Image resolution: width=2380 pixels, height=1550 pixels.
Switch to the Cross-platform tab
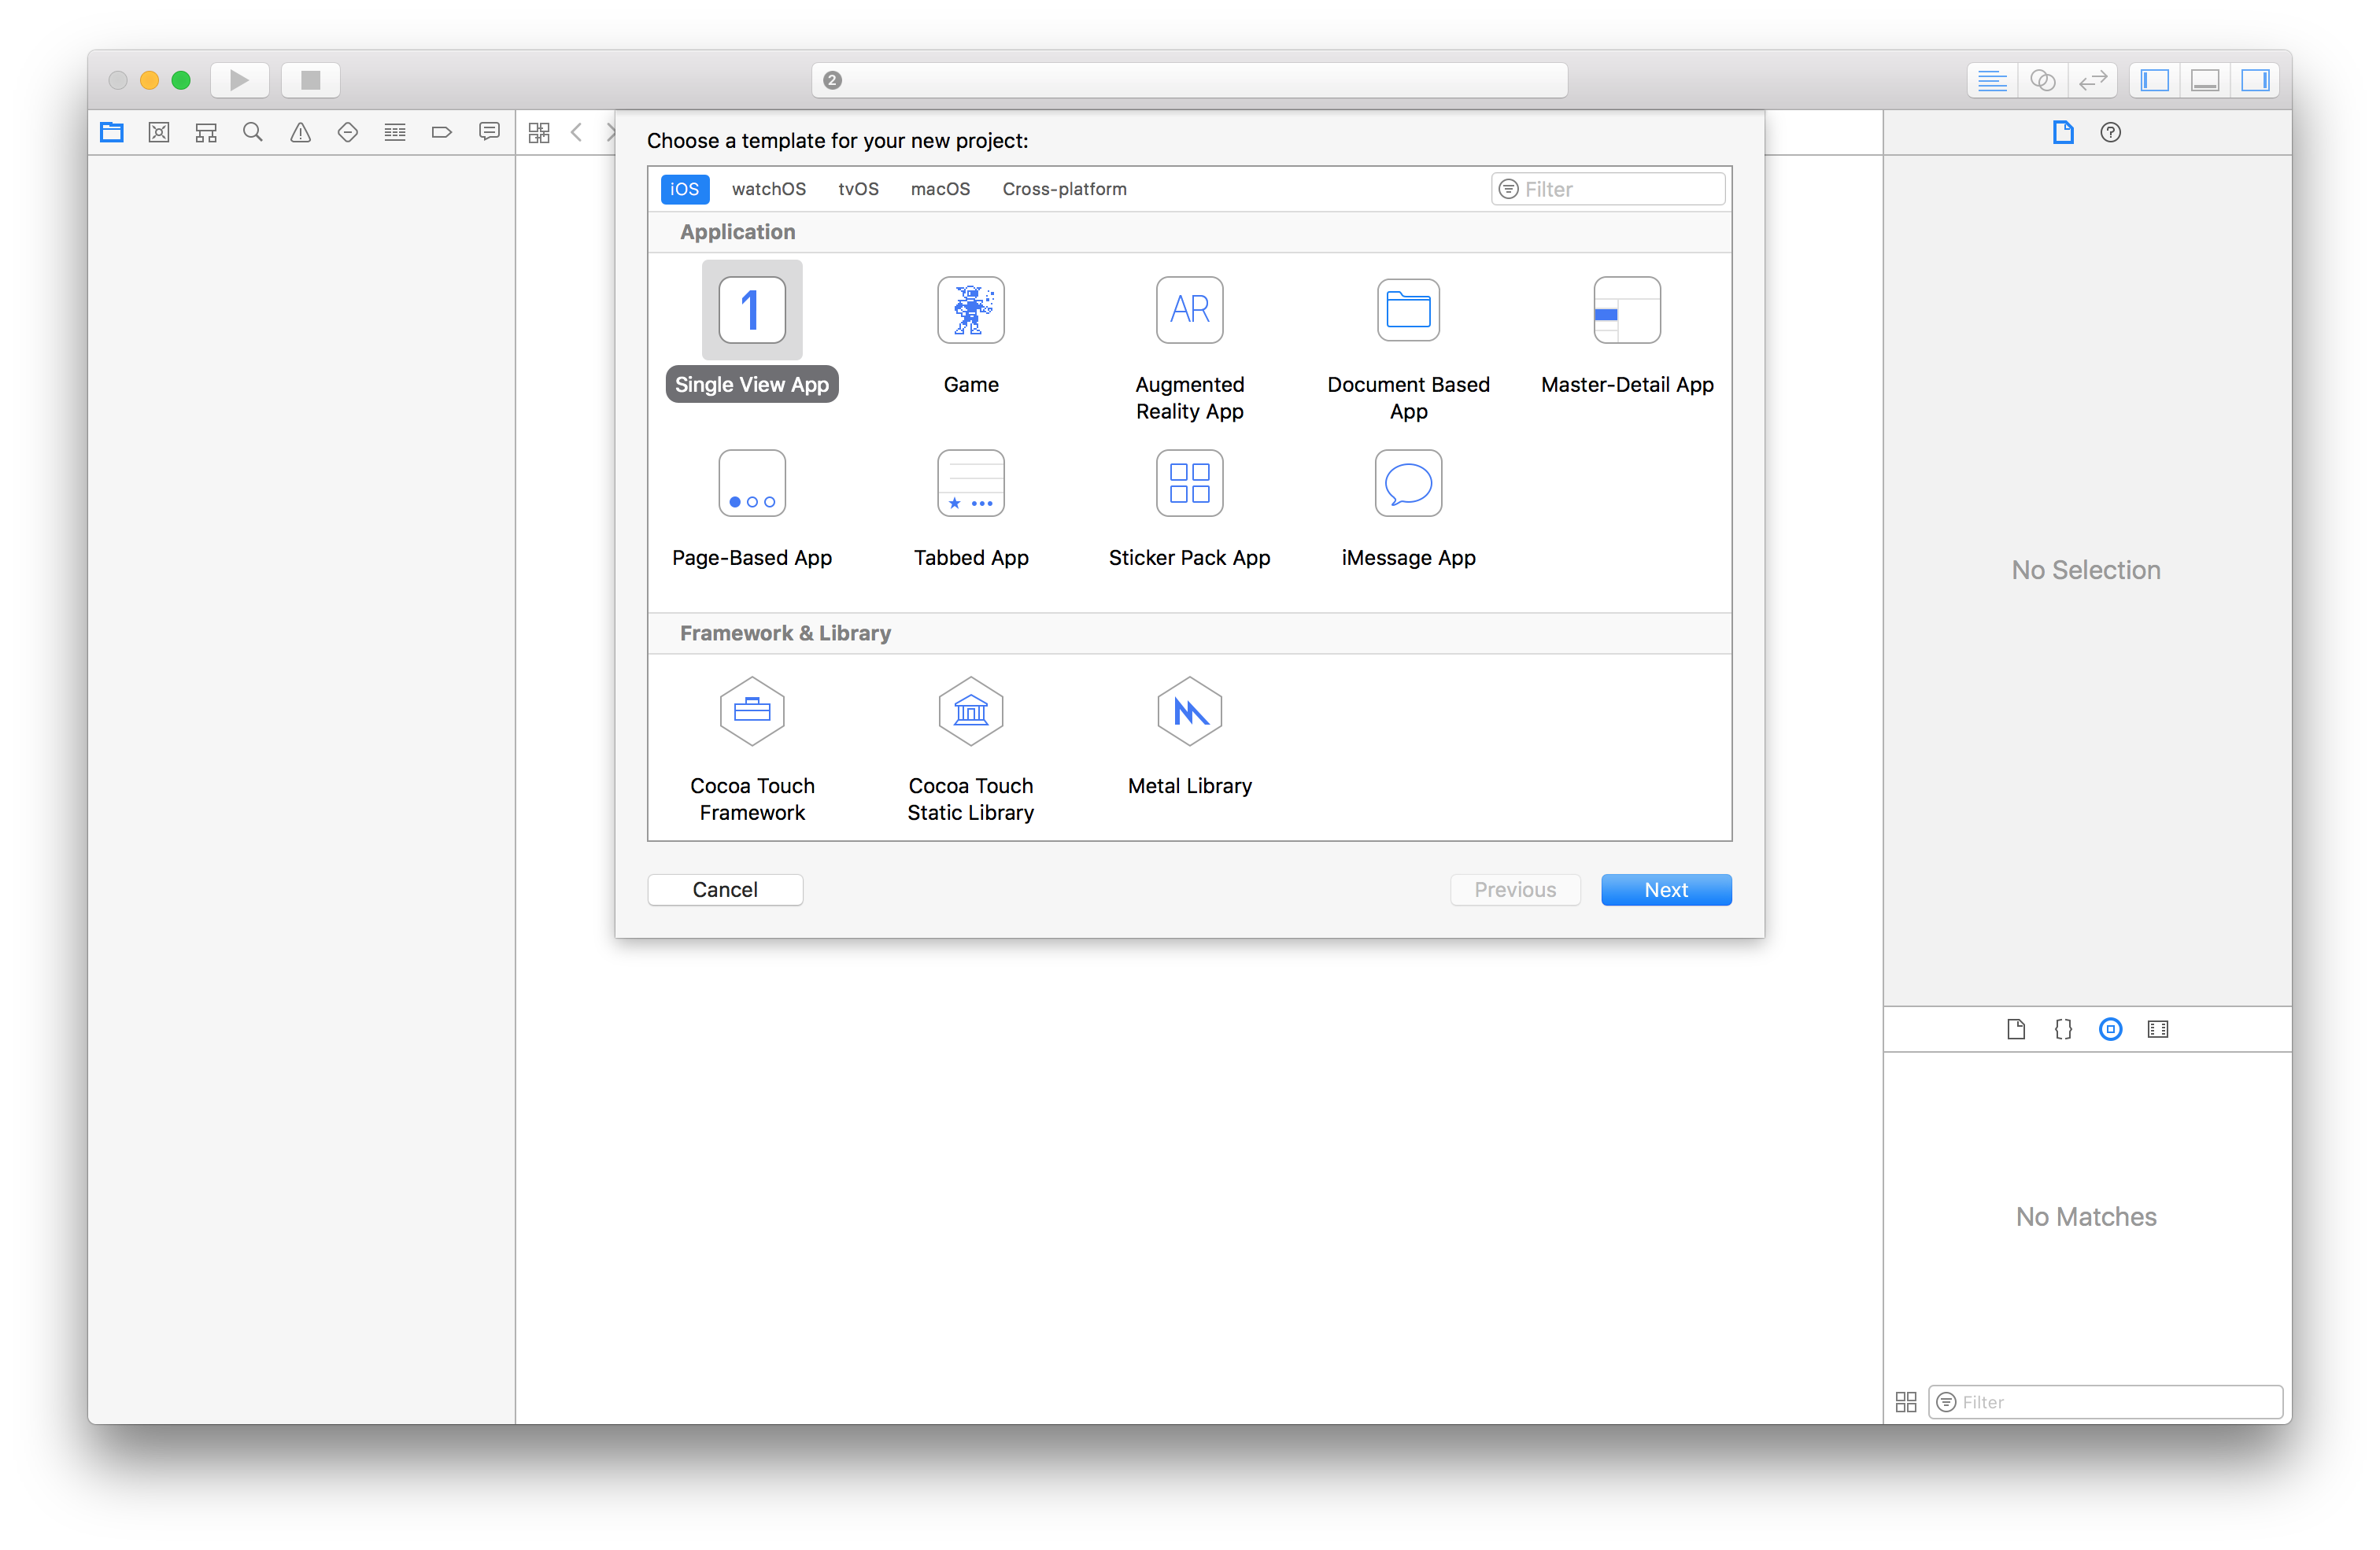pyautogui.click(x=1064, y=189)
